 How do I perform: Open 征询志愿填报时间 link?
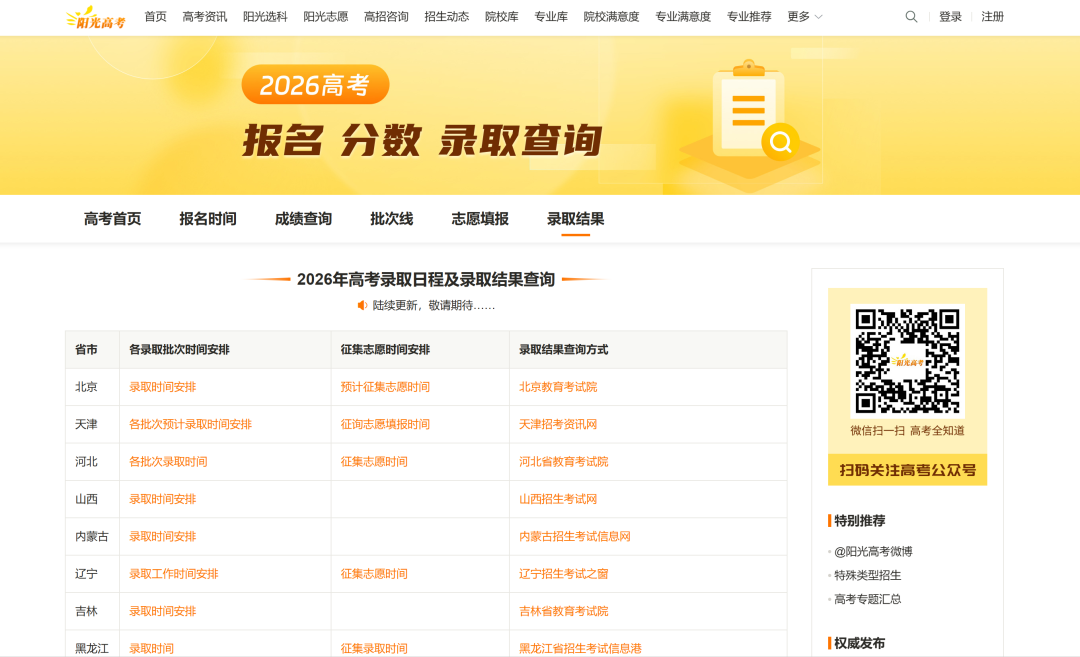[x=385, y=424]
